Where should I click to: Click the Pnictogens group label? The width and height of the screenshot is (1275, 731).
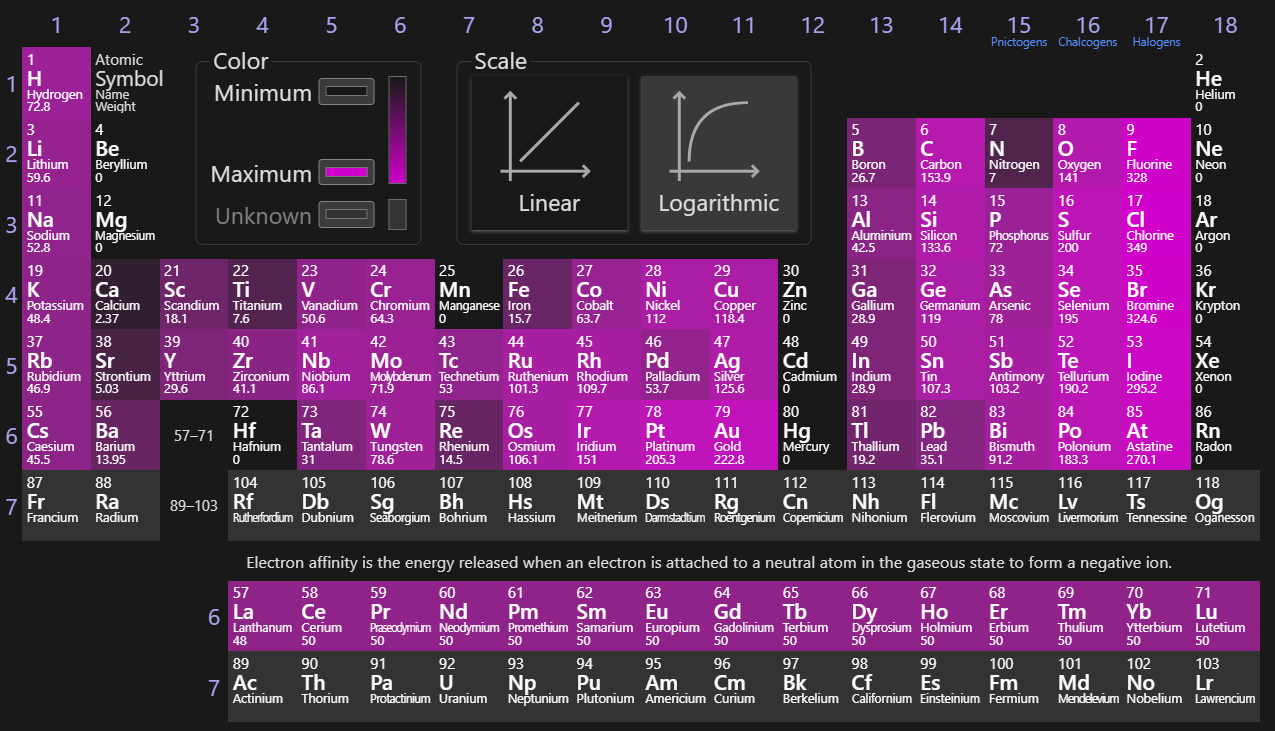pyautogui.click(x=1018, y=42)
